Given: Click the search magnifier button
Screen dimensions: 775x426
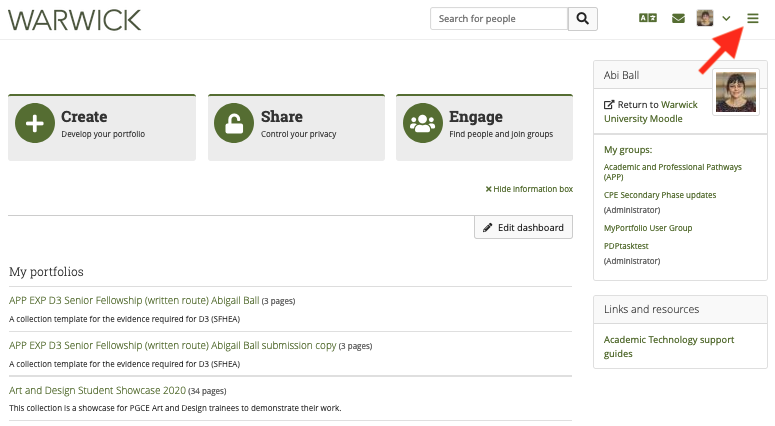Looking at the screenshot, I should point(582,18).
